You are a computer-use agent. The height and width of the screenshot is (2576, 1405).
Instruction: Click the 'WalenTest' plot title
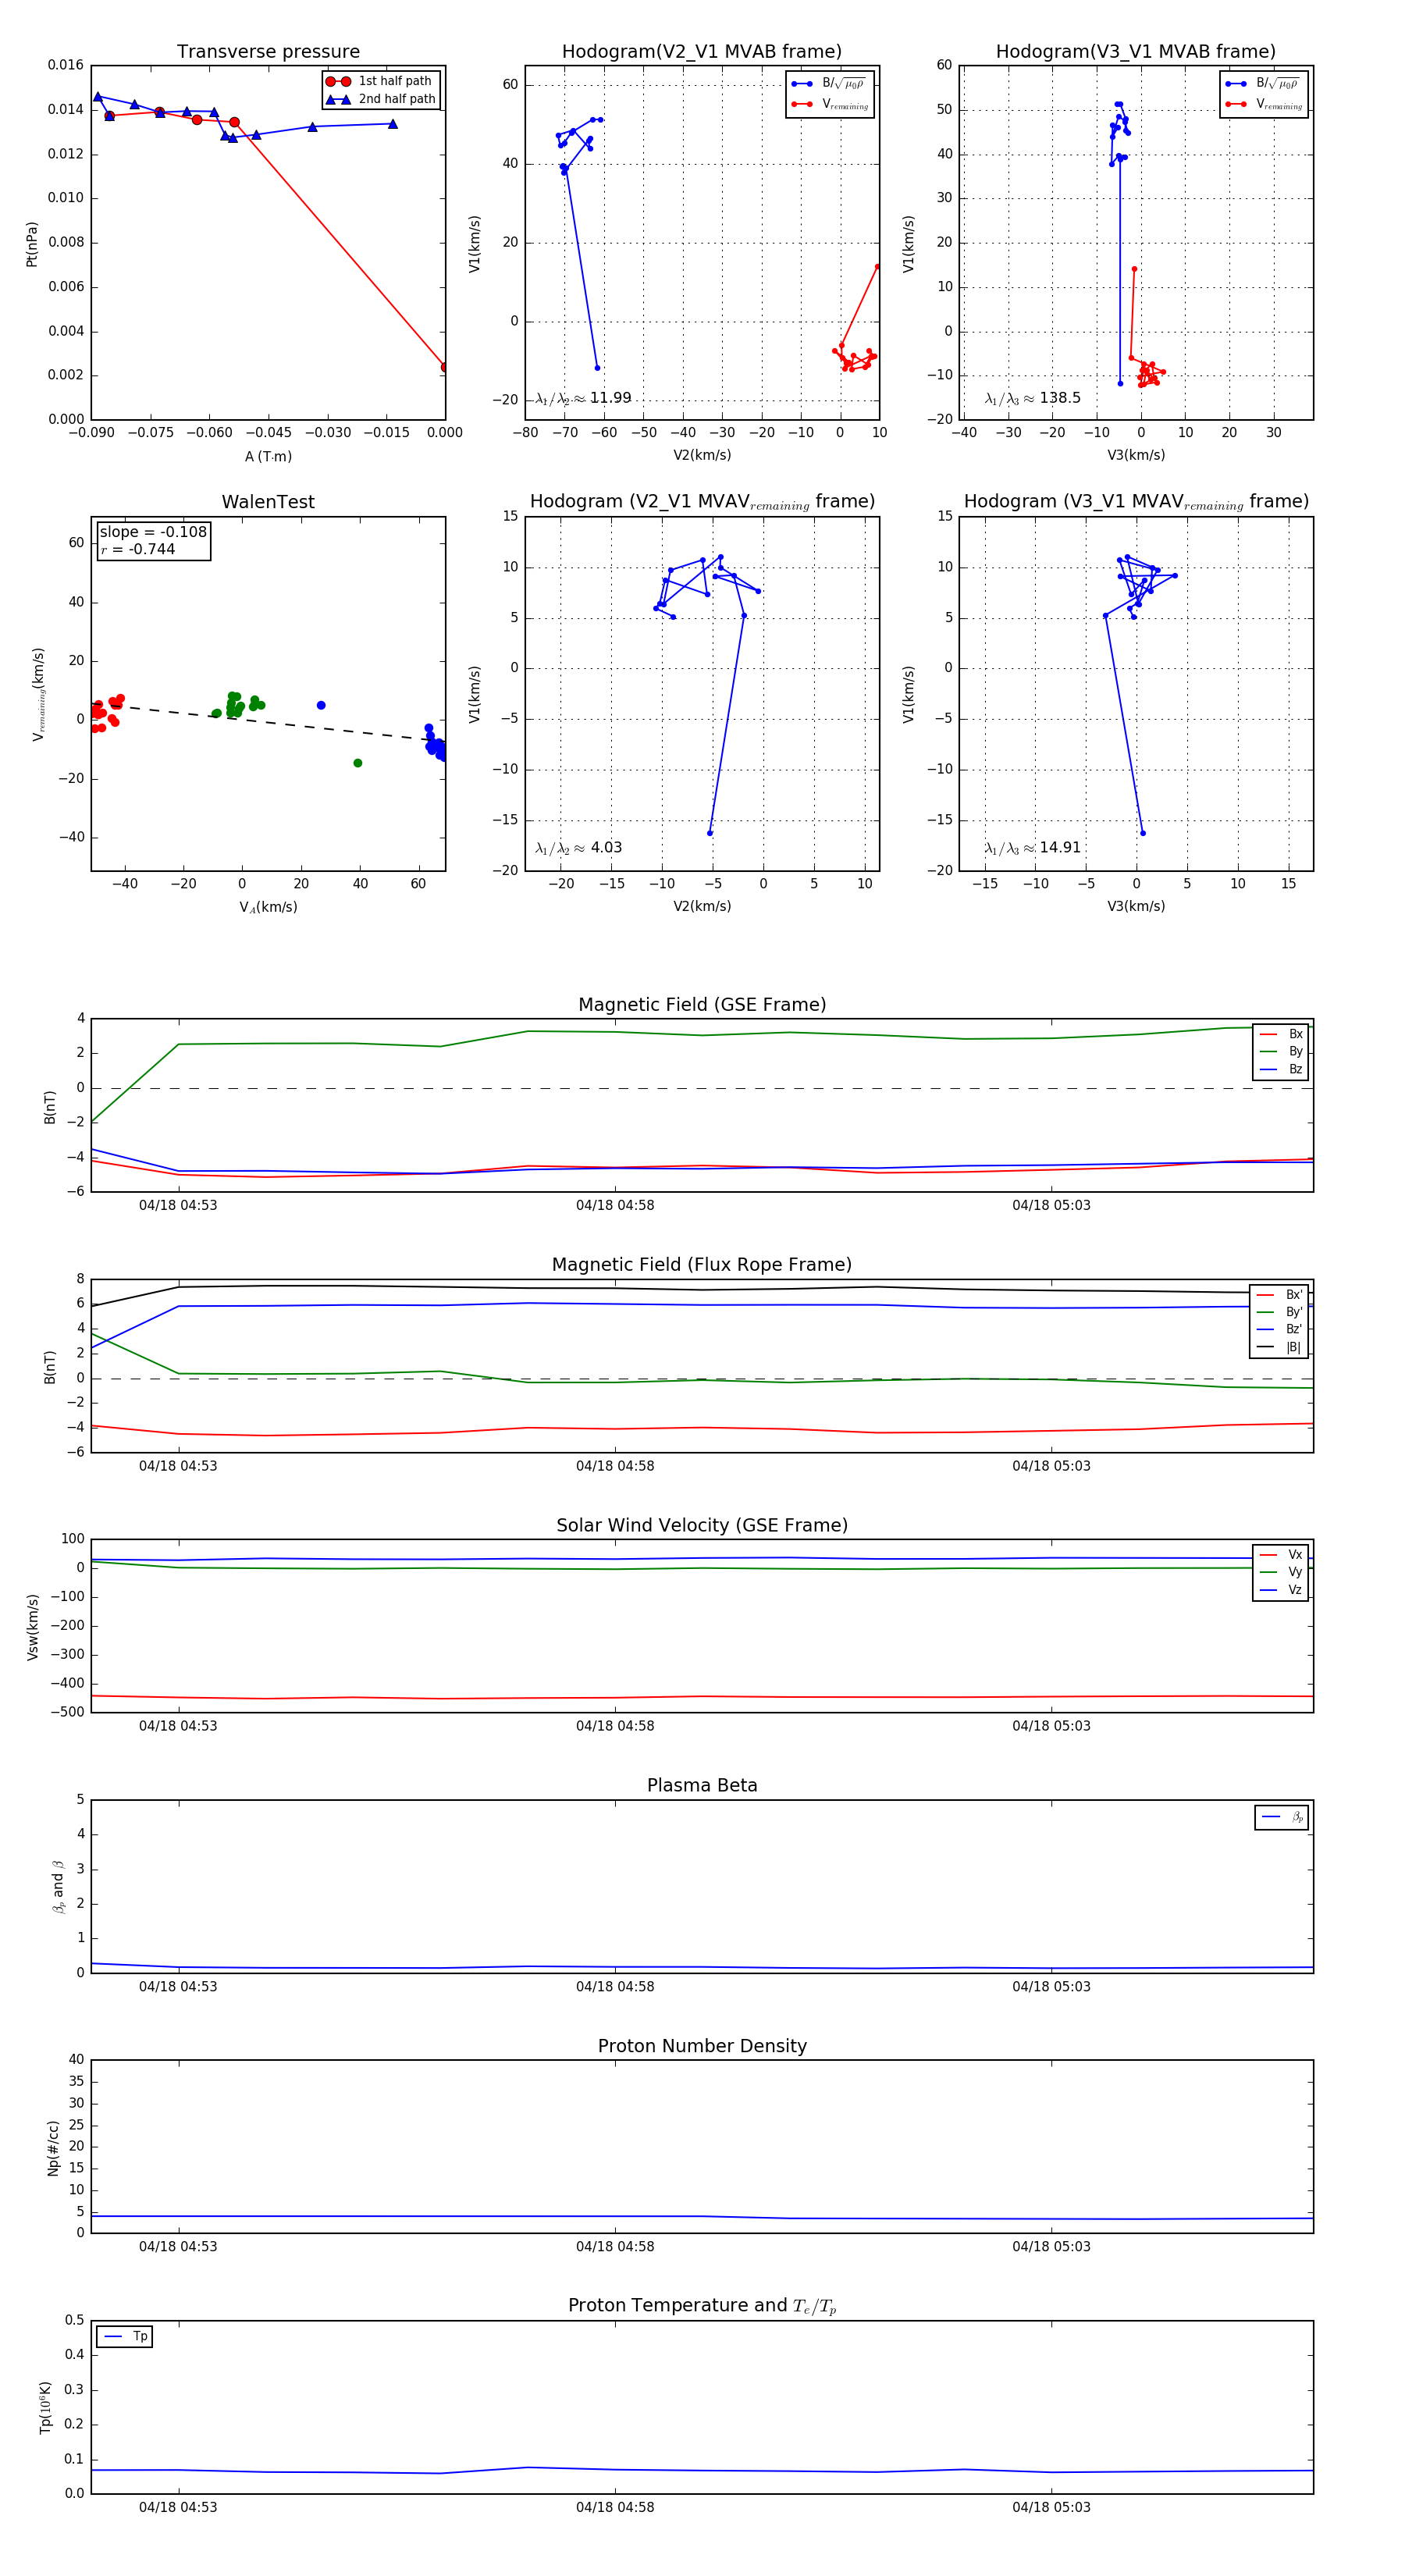pyautogui.click(x=268, y=502)
